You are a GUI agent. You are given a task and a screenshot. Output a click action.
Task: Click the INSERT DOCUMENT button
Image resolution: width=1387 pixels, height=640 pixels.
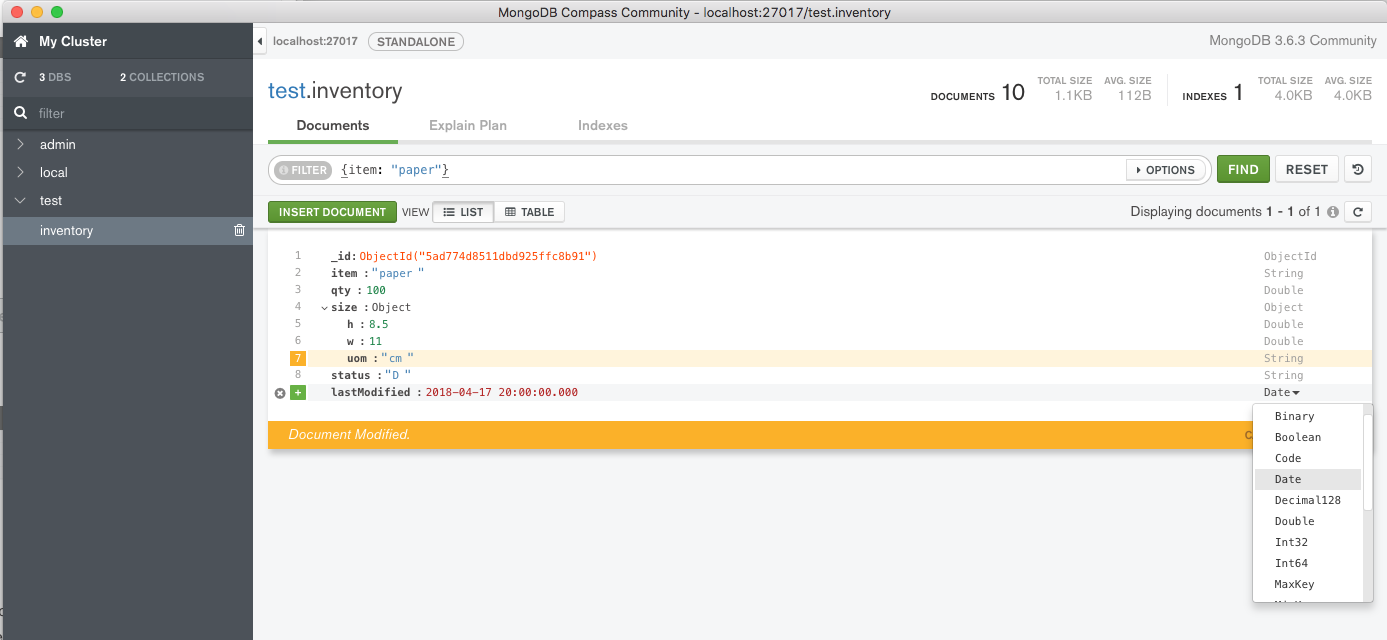tap(332, 211)
